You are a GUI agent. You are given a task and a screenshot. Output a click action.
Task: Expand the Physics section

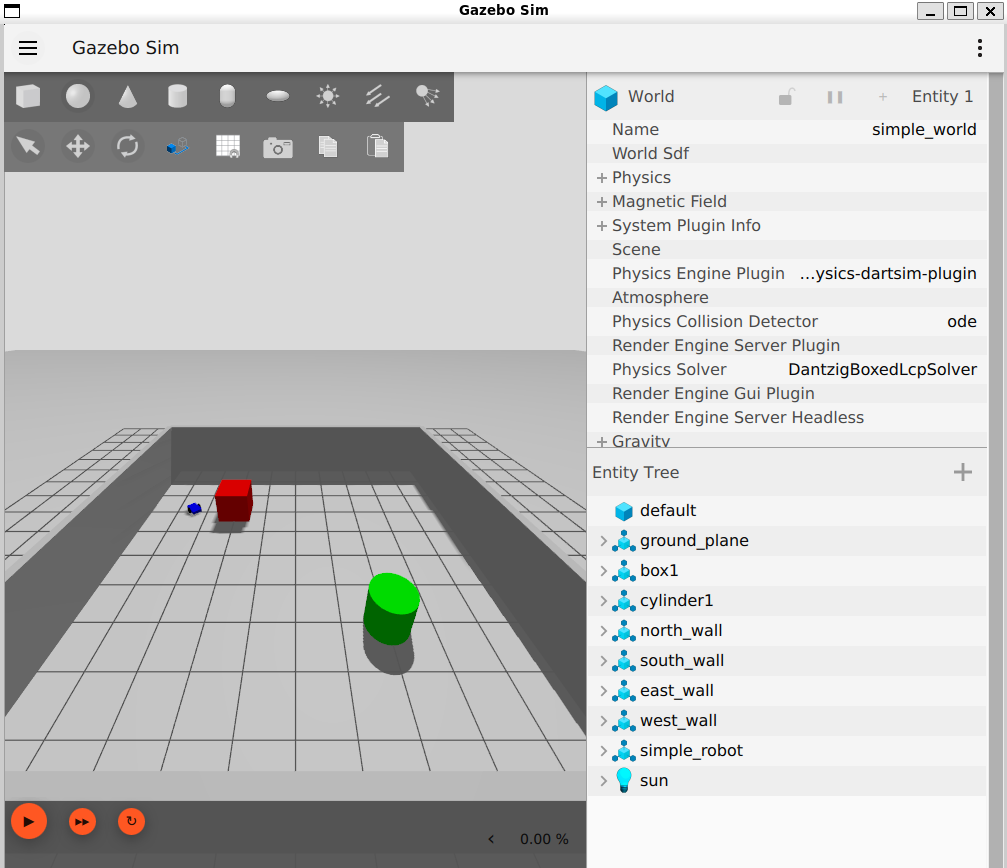coord(602,178)
